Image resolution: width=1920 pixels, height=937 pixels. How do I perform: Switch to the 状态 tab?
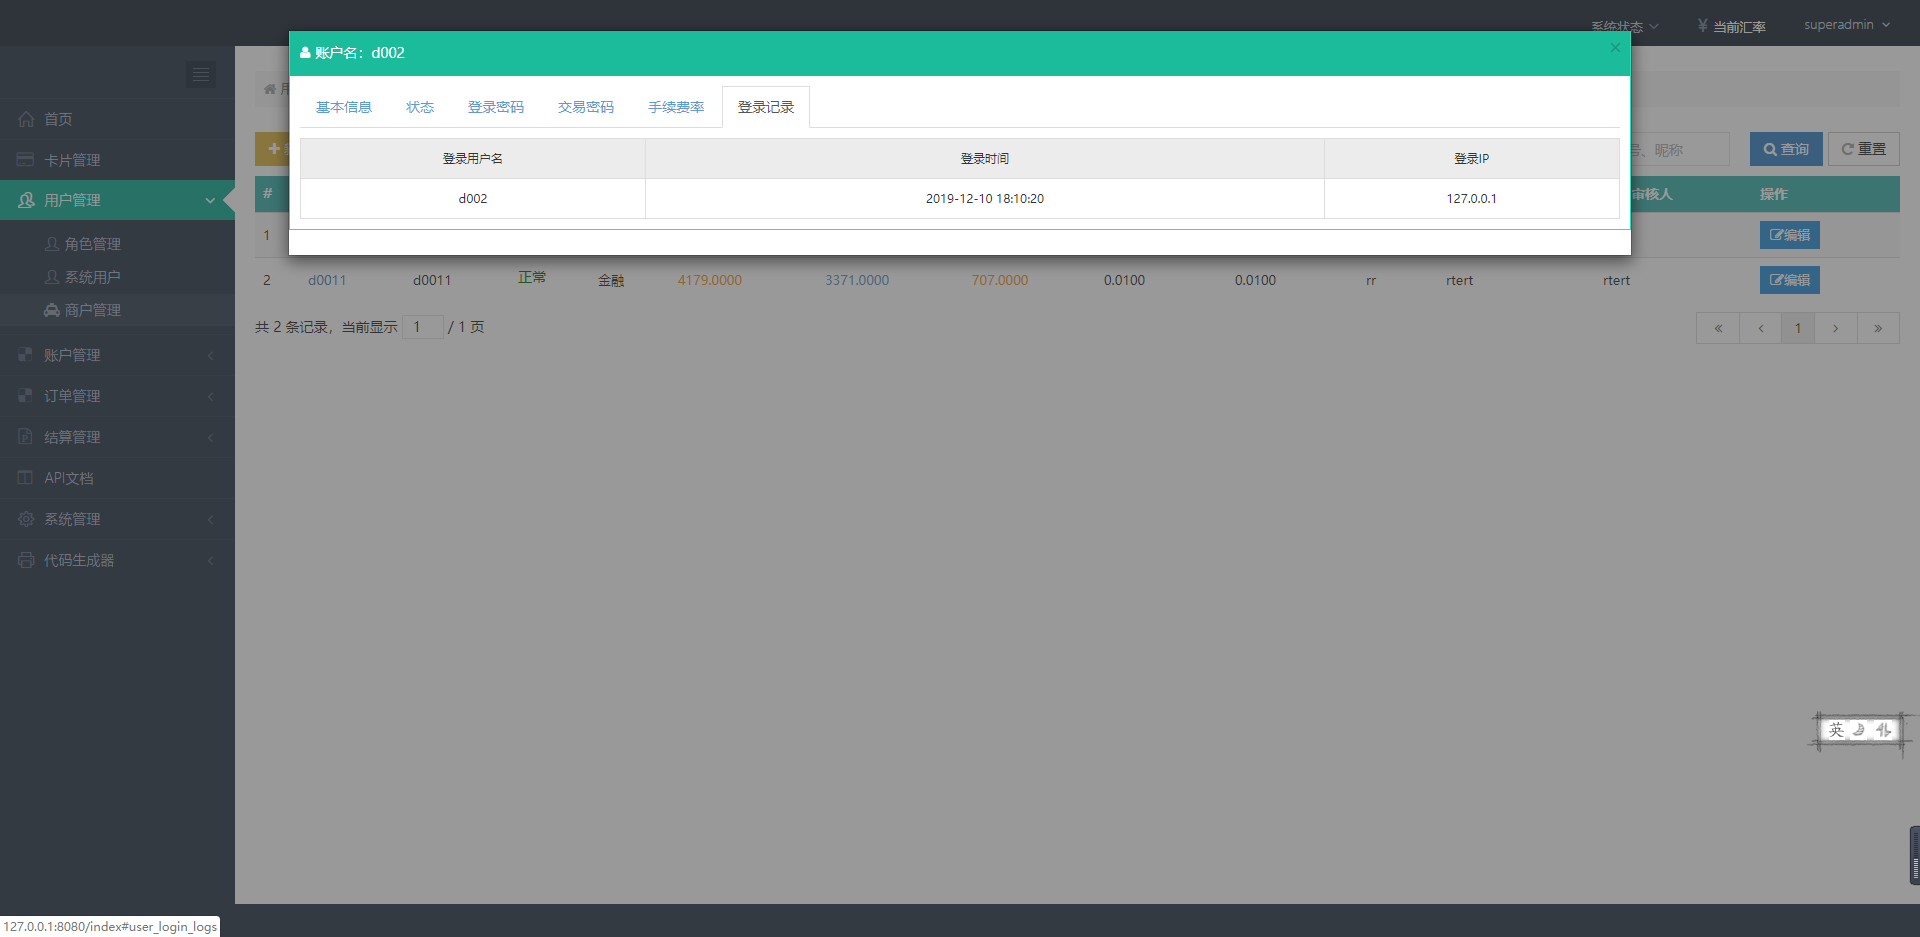coord(420,107)
